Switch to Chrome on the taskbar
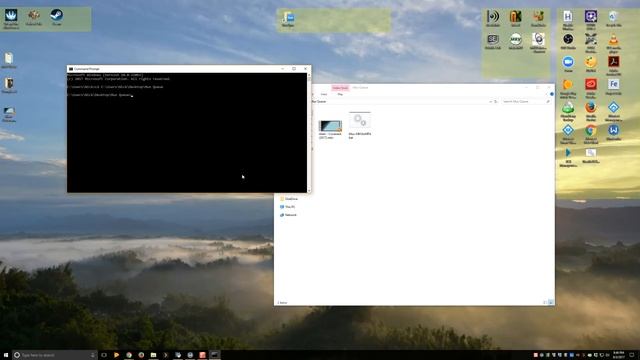The height and width of the screenshot is (360, 640). (129, 355)
